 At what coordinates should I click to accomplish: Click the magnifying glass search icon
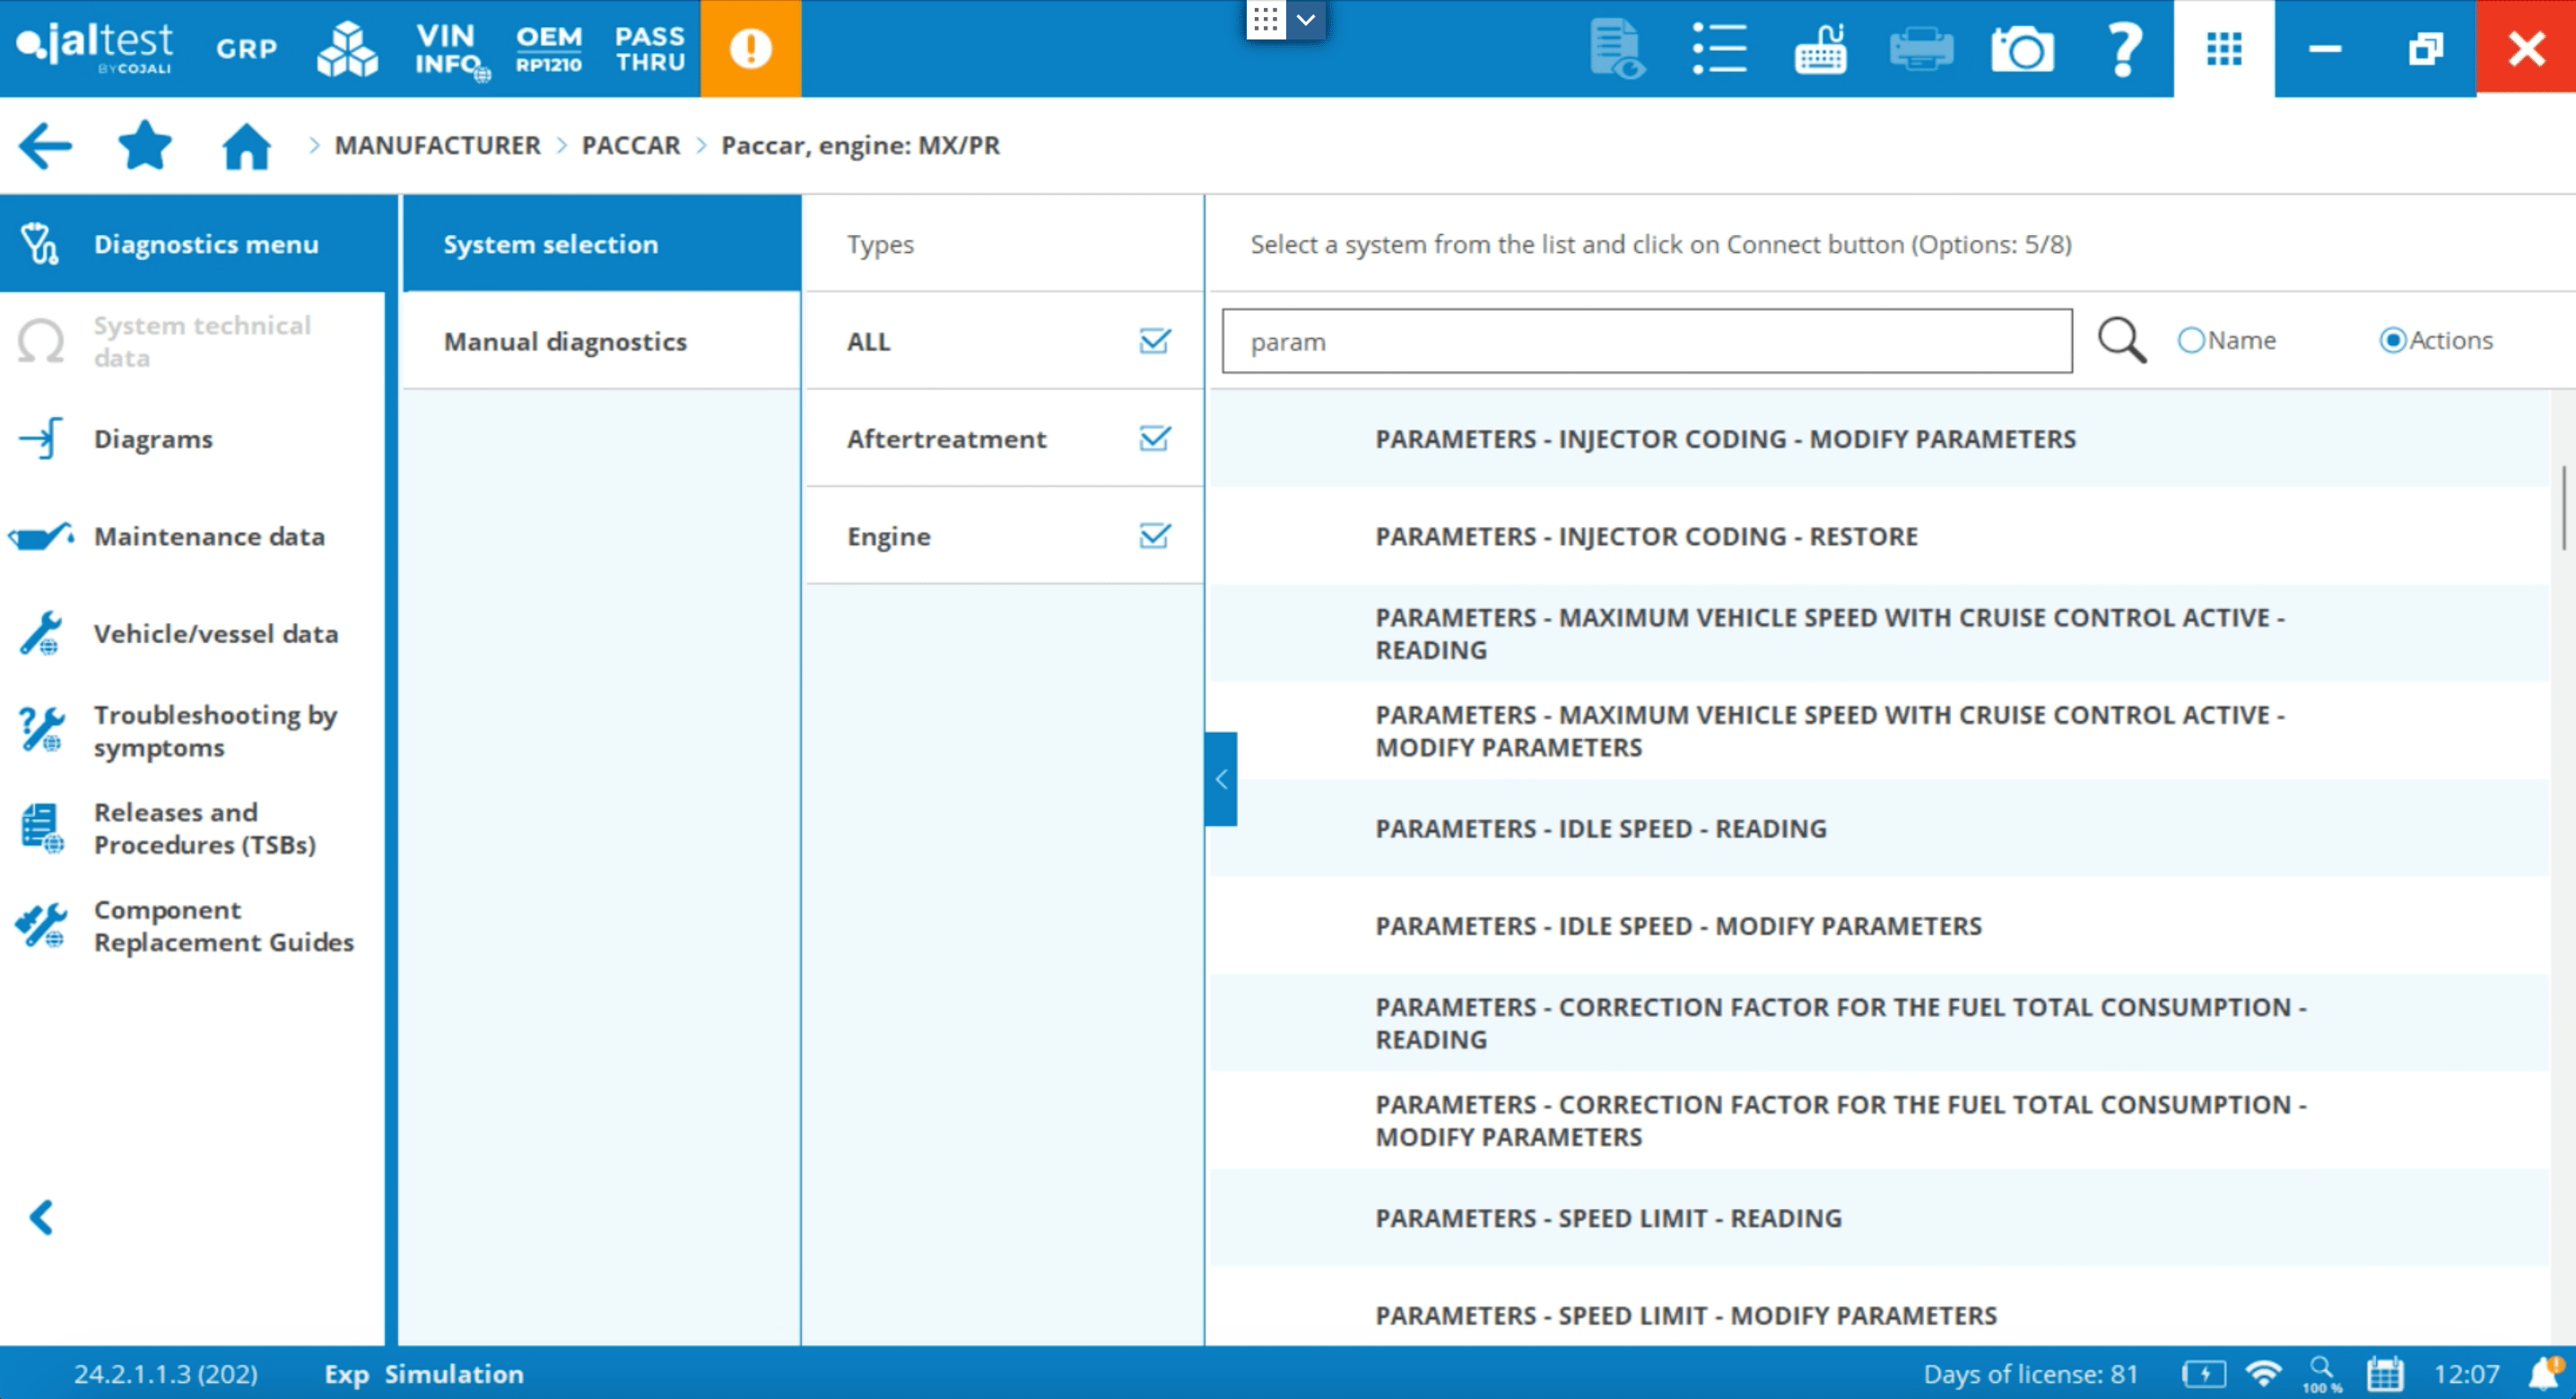point(2121,341)
